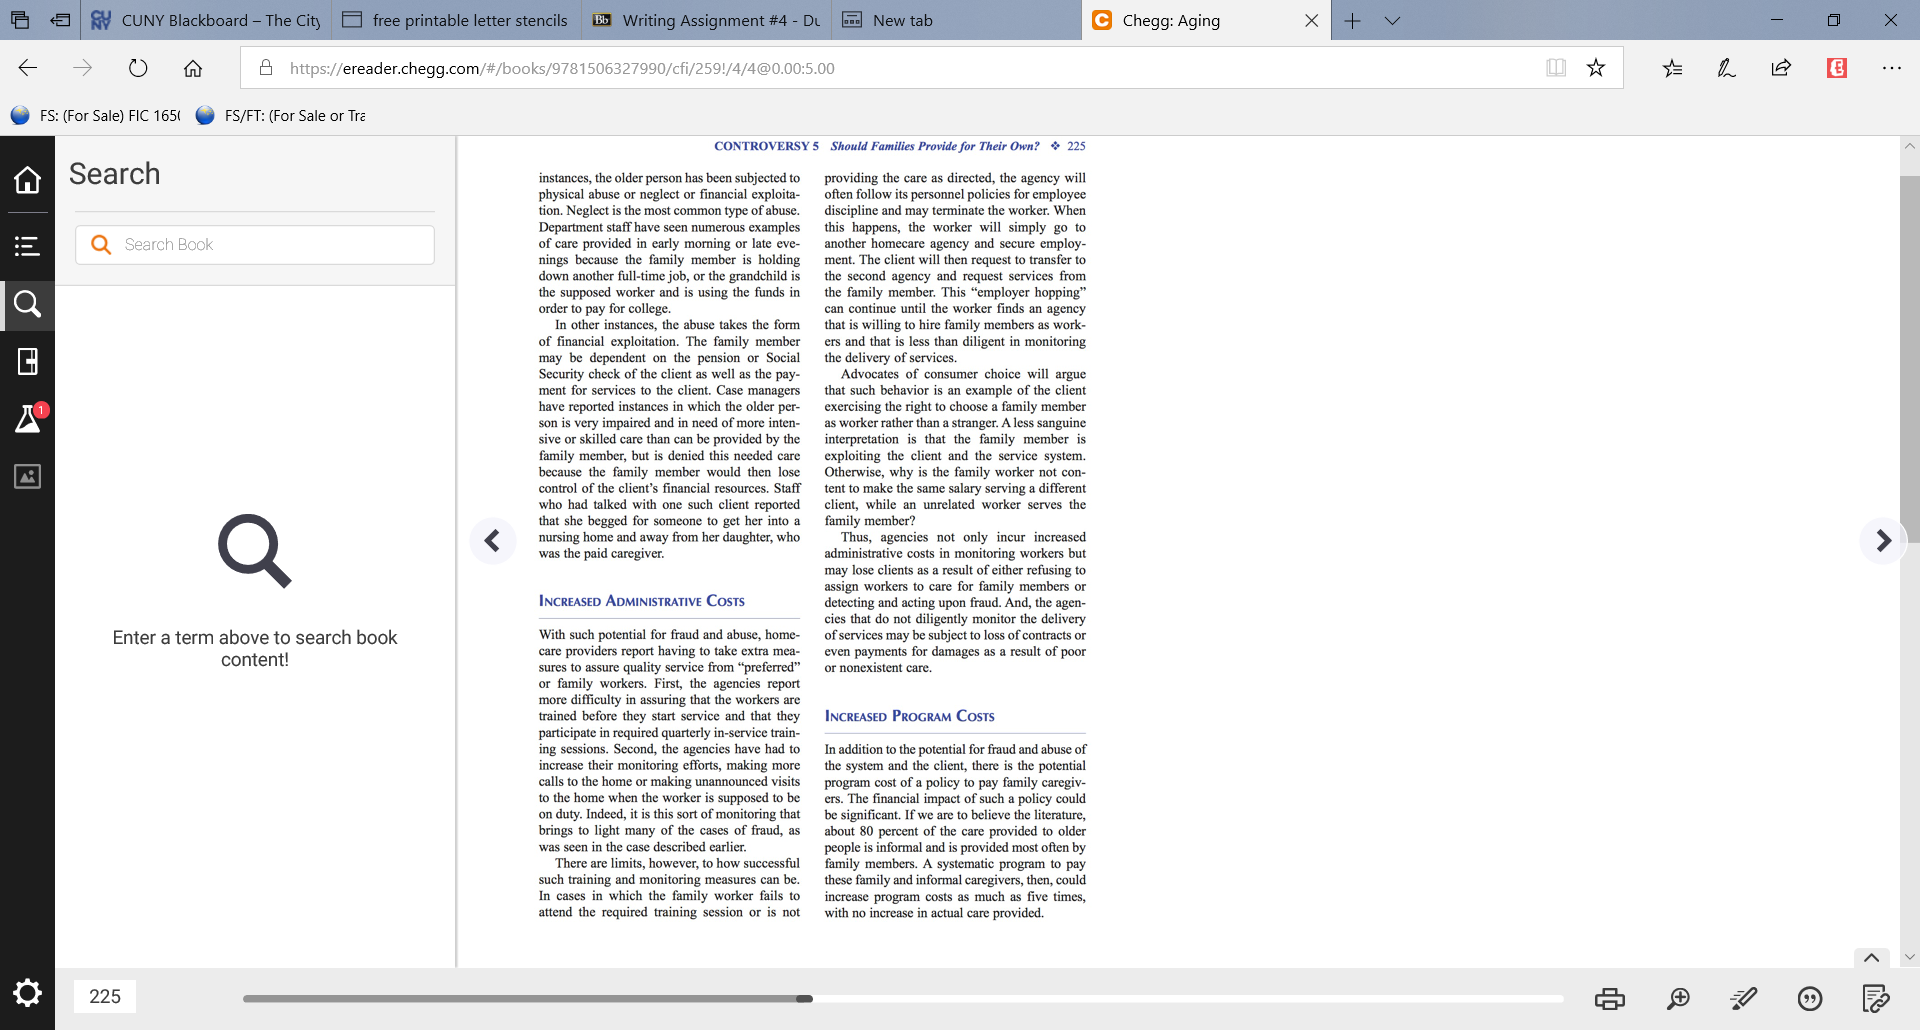Click the browser forward arrow
Screen dimensions: 1920x1030
click(83, 68)
